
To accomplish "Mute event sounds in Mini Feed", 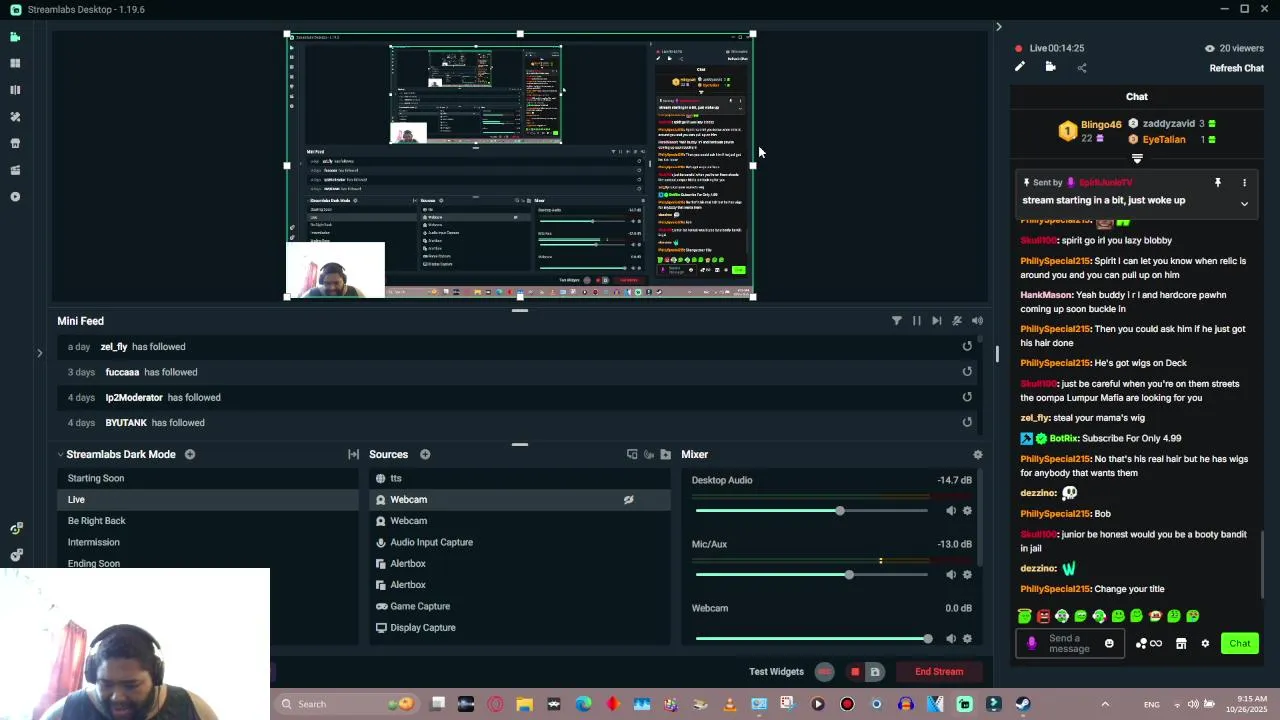I will pos(977,321).
